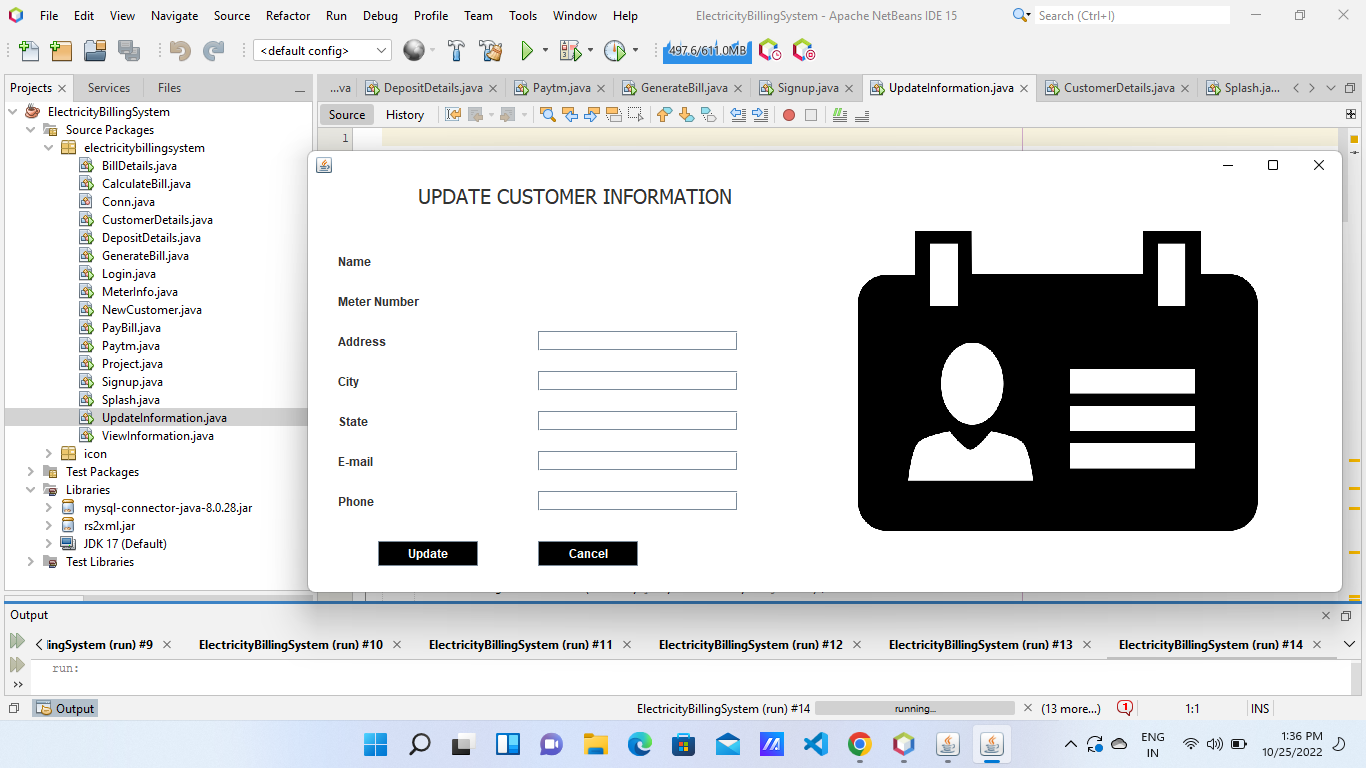Check memory usage on the heap indicator bar

coord(707,50)
